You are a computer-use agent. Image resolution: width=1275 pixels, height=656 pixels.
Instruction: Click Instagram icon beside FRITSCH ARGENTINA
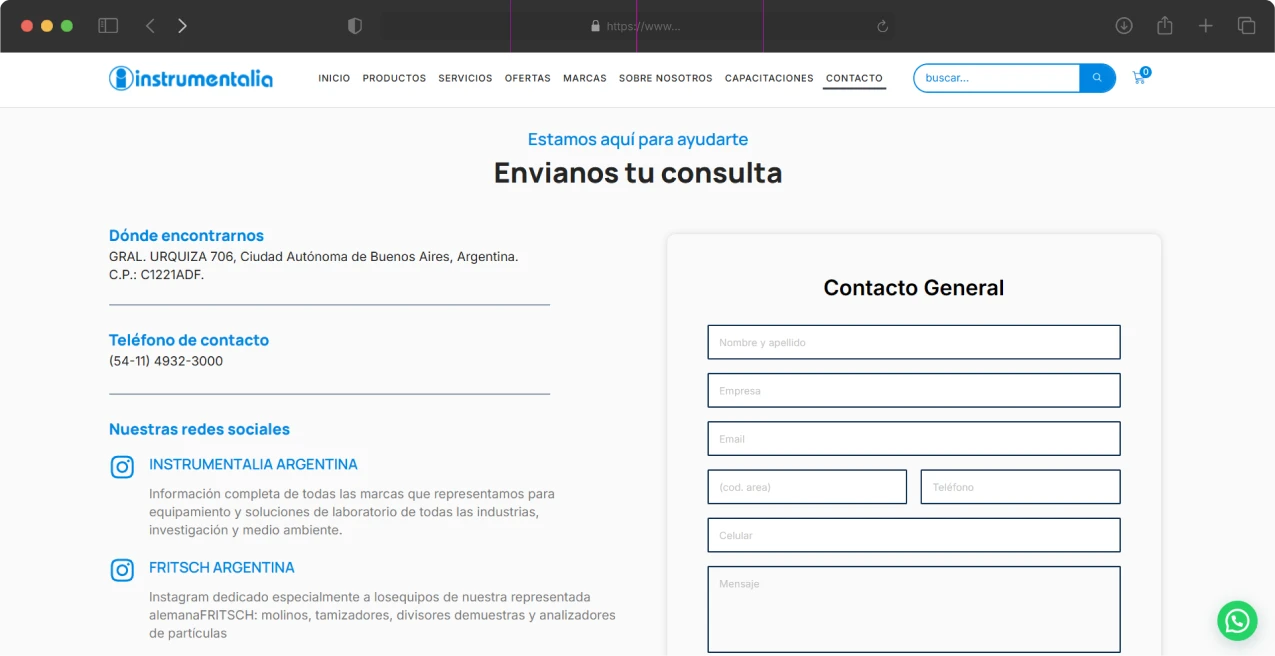tap(122, 570)
